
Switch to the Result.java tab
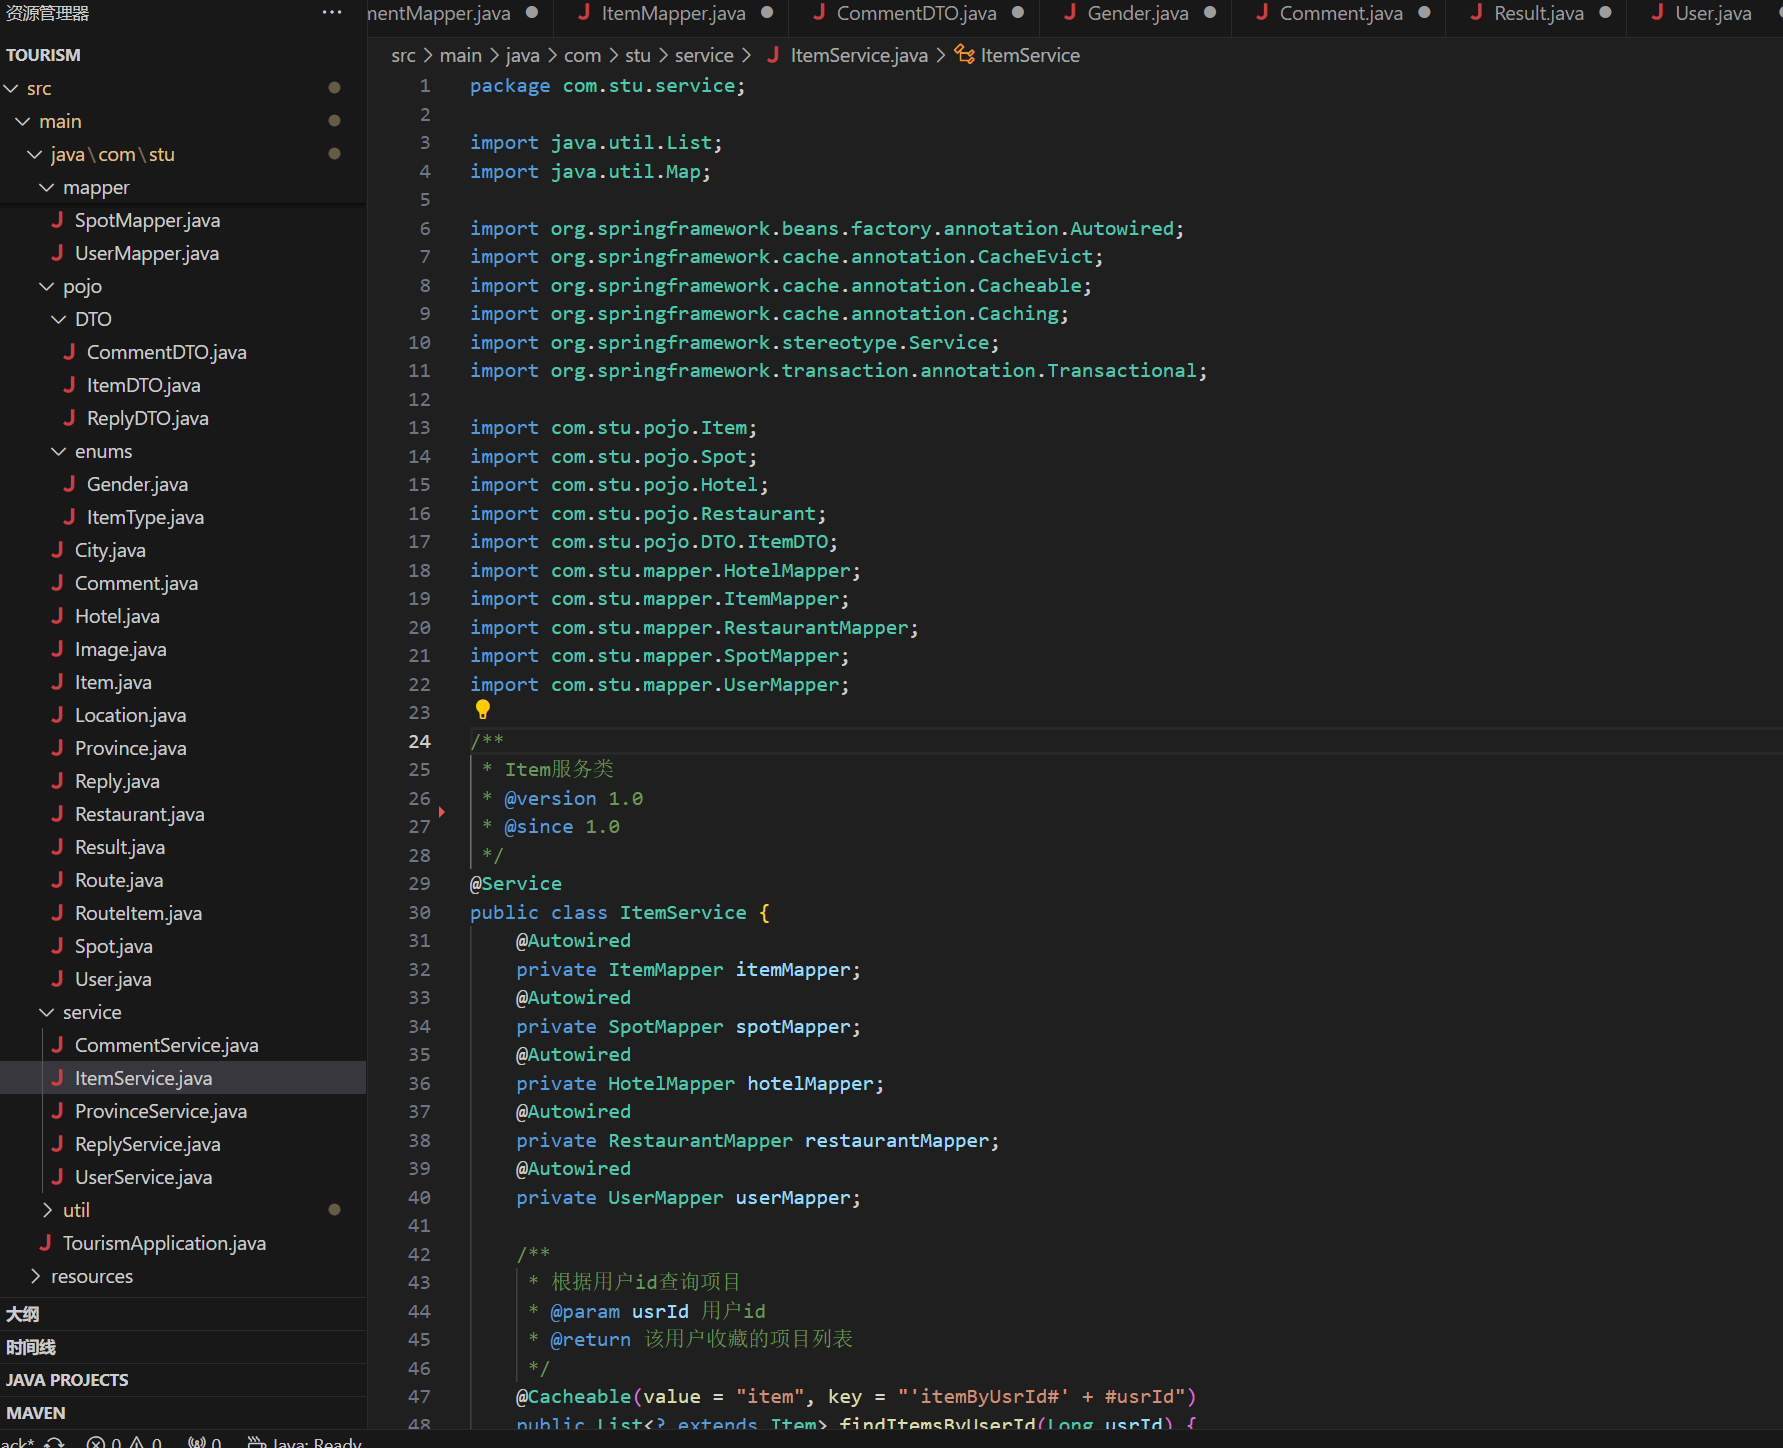[1538, 13]
